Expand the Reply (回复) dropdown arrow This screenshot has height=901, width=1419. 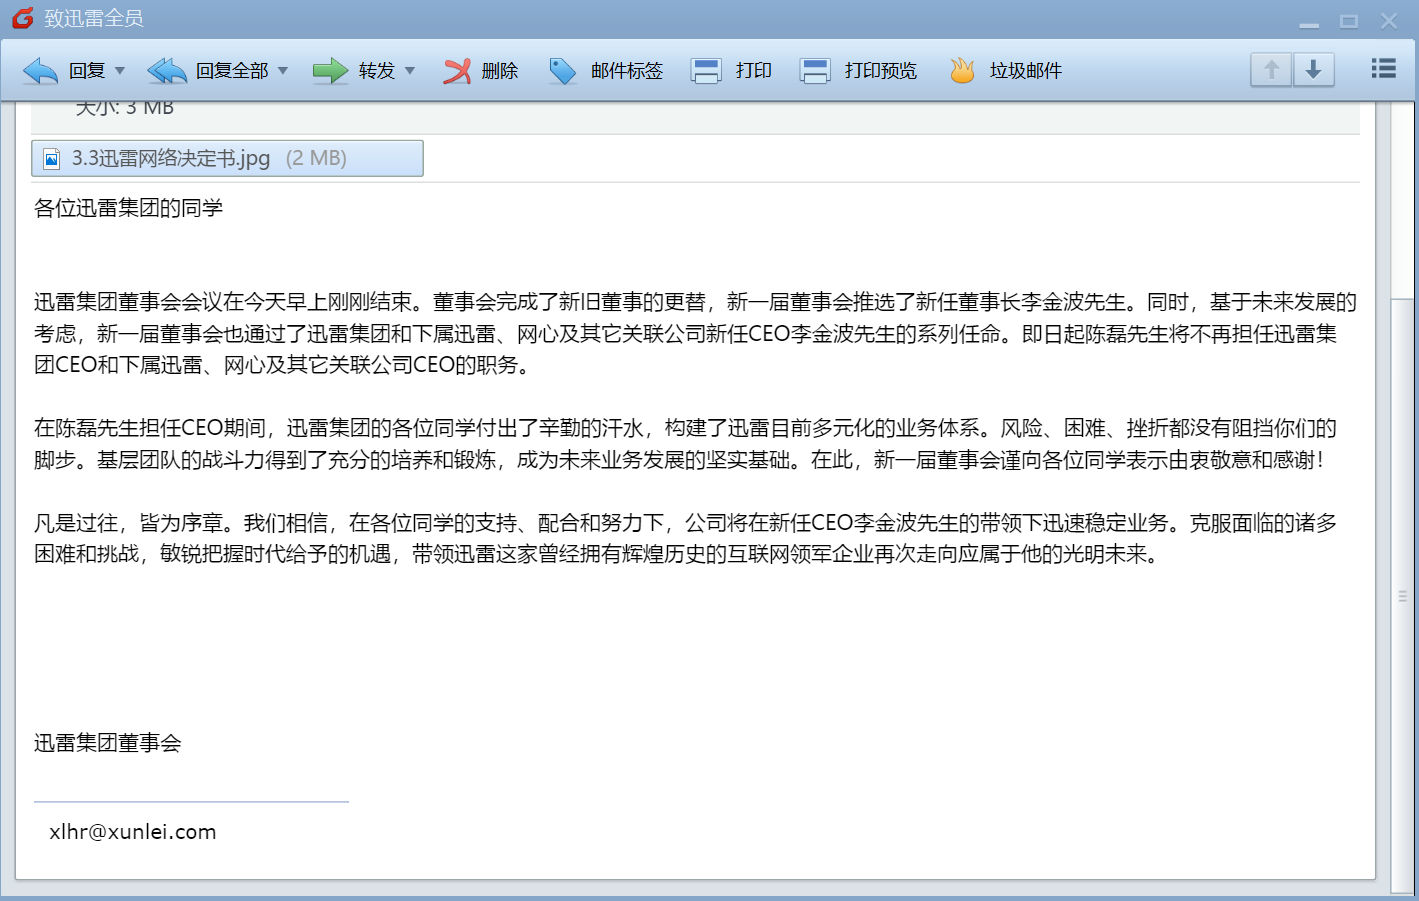[x=120, y=71]
